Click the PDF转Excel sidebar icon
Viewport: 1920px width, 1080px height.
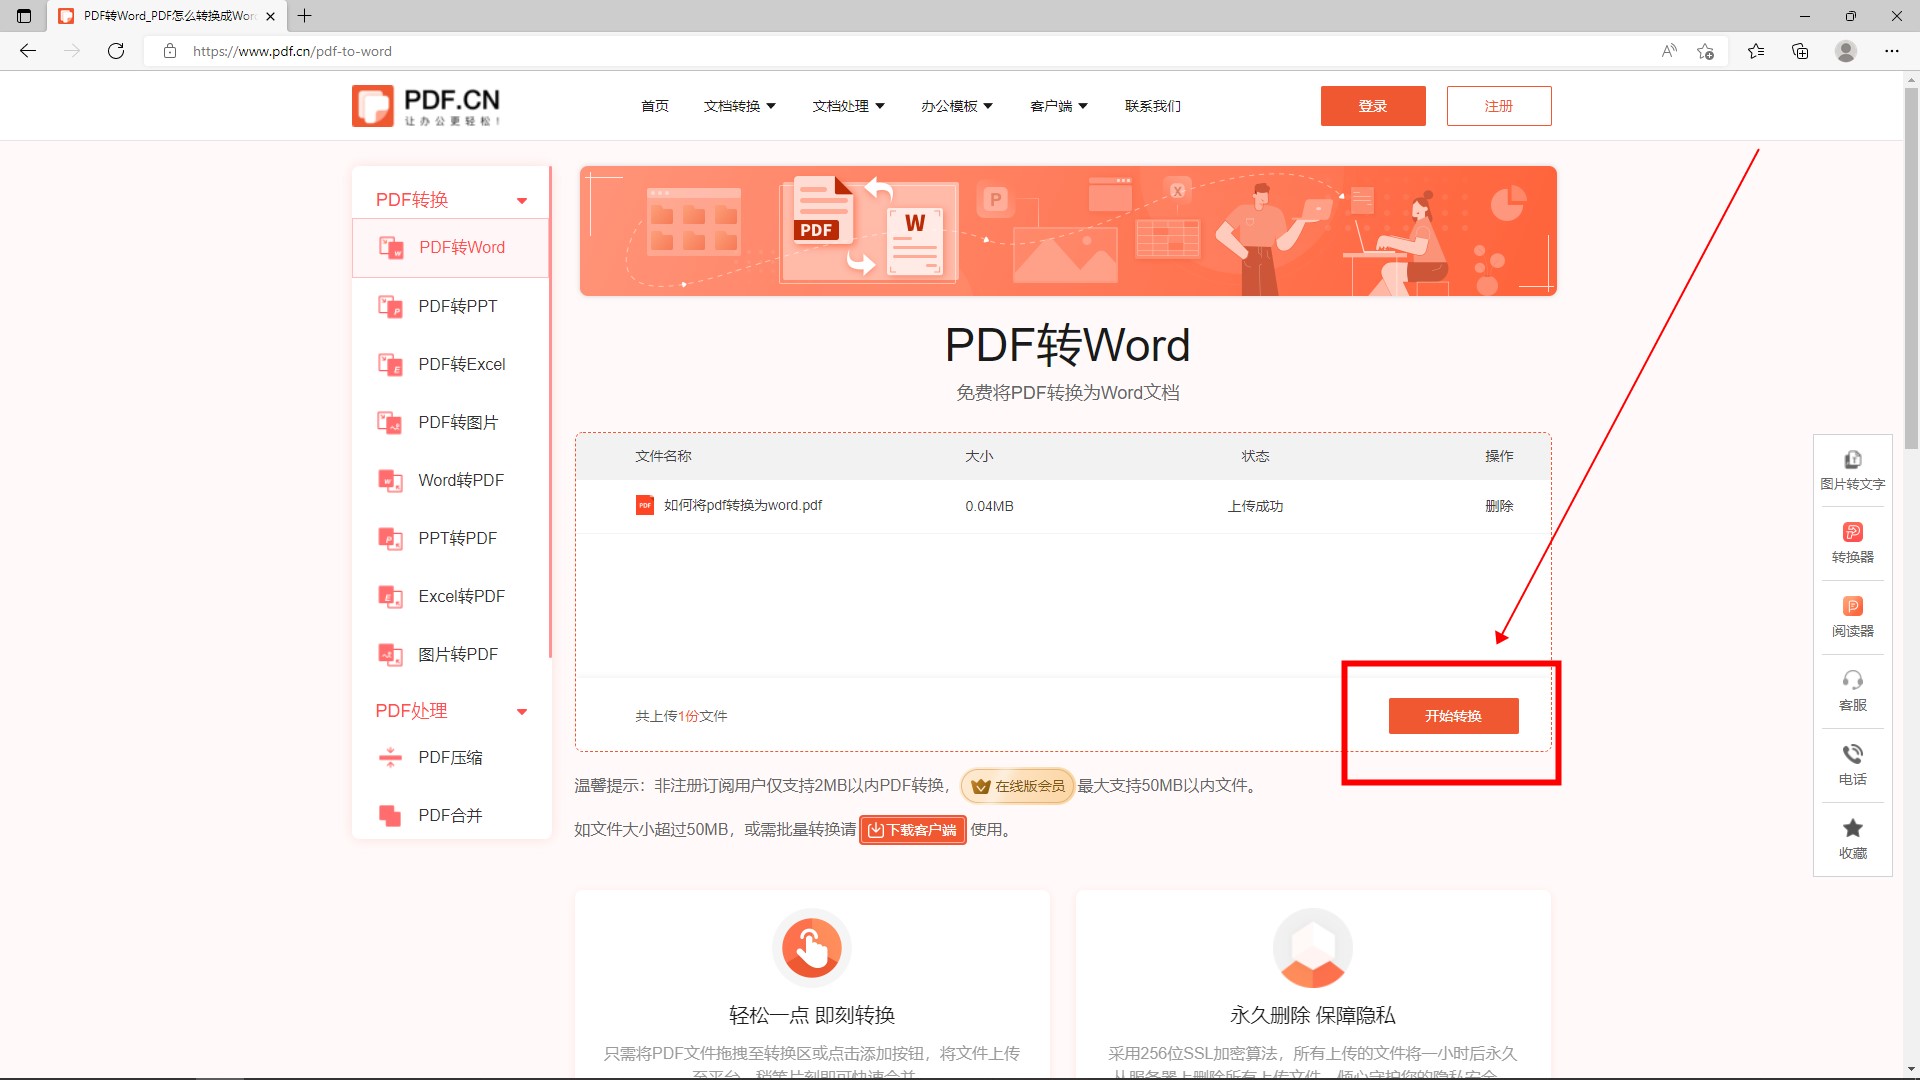click(x=390, y=364)
